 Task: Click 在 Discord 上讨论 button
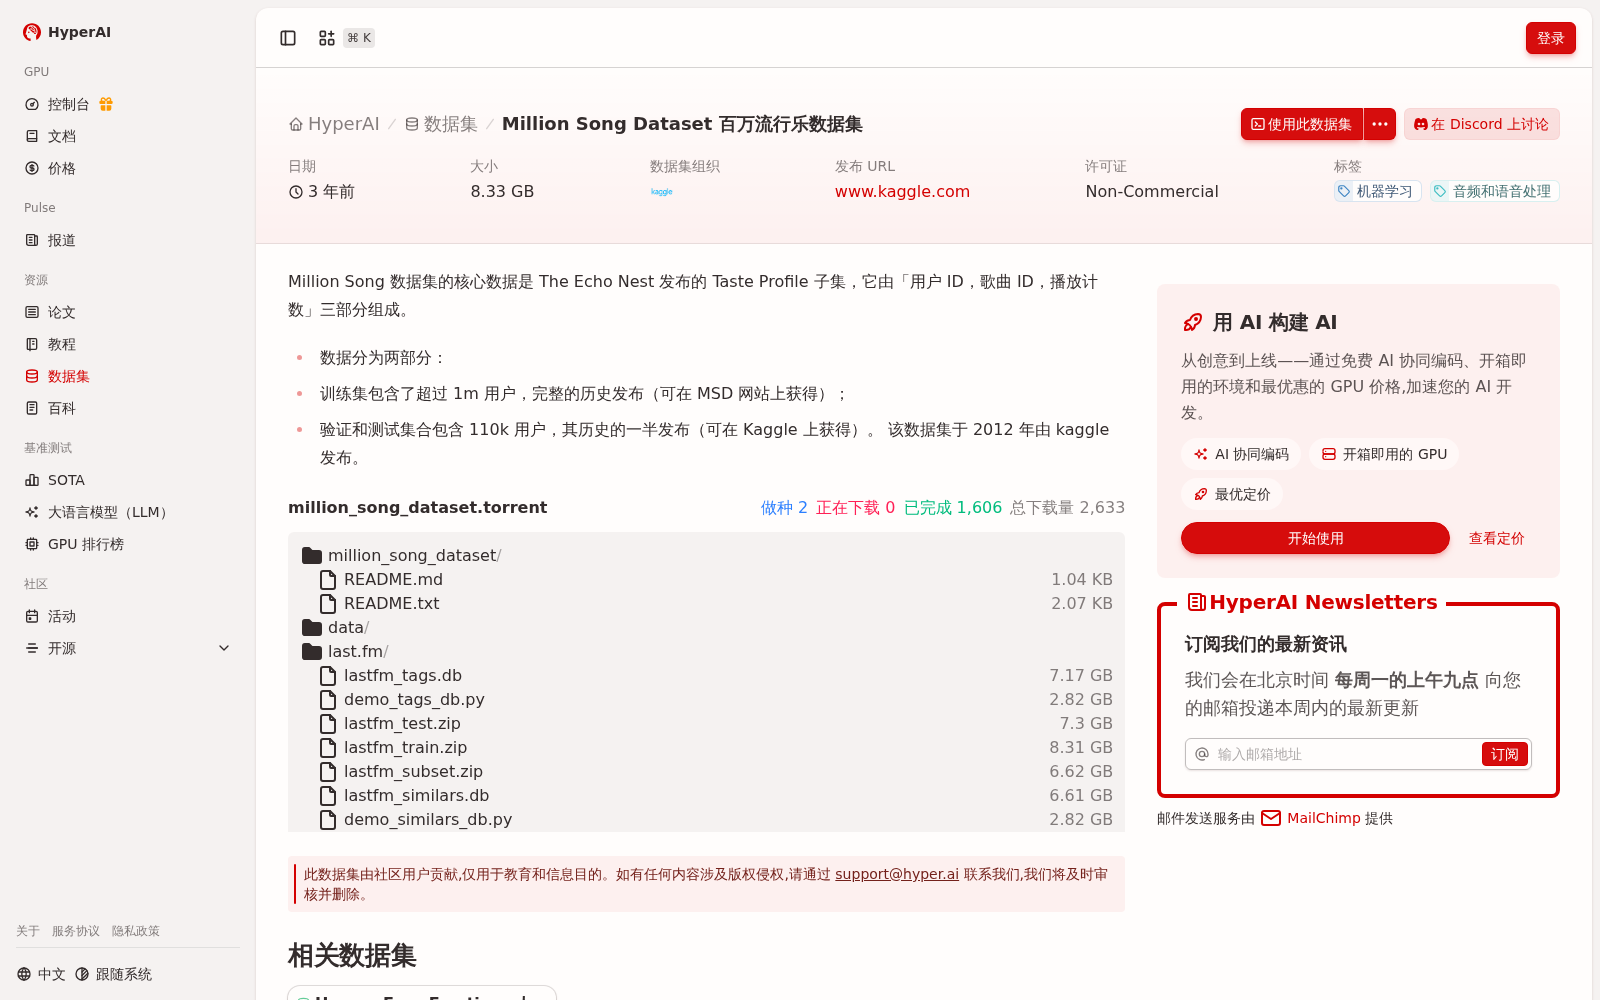1482,124
